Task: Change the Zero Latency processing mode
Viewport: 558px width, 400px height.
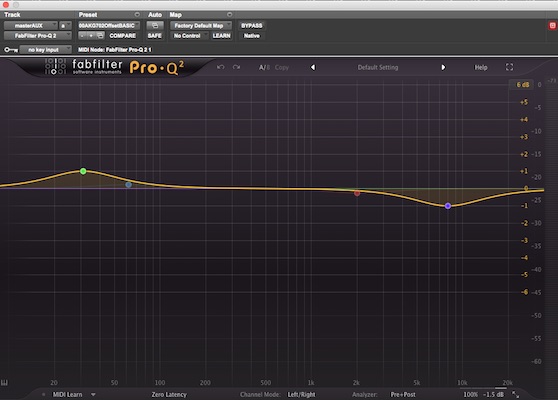Action: click(169, 394)
